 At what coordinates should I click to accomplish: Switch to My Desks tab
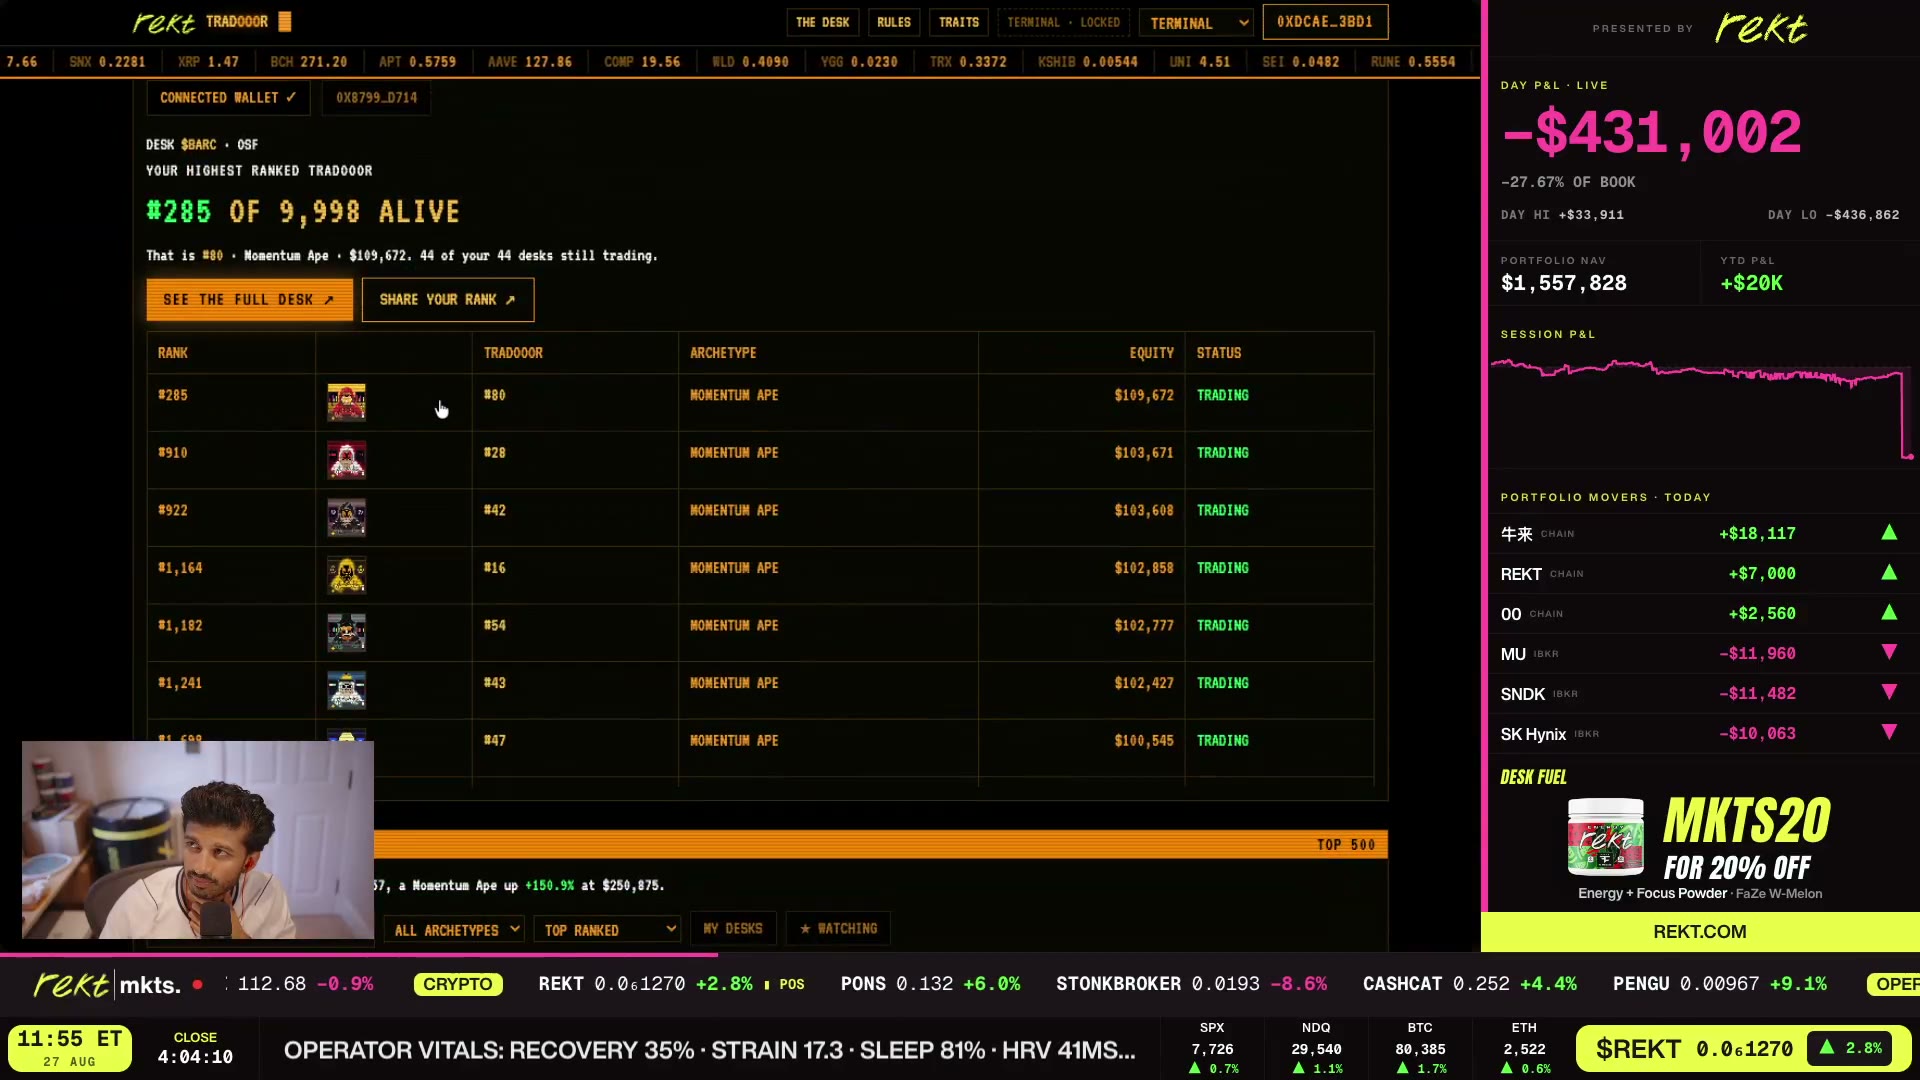[x=733, y=929]
